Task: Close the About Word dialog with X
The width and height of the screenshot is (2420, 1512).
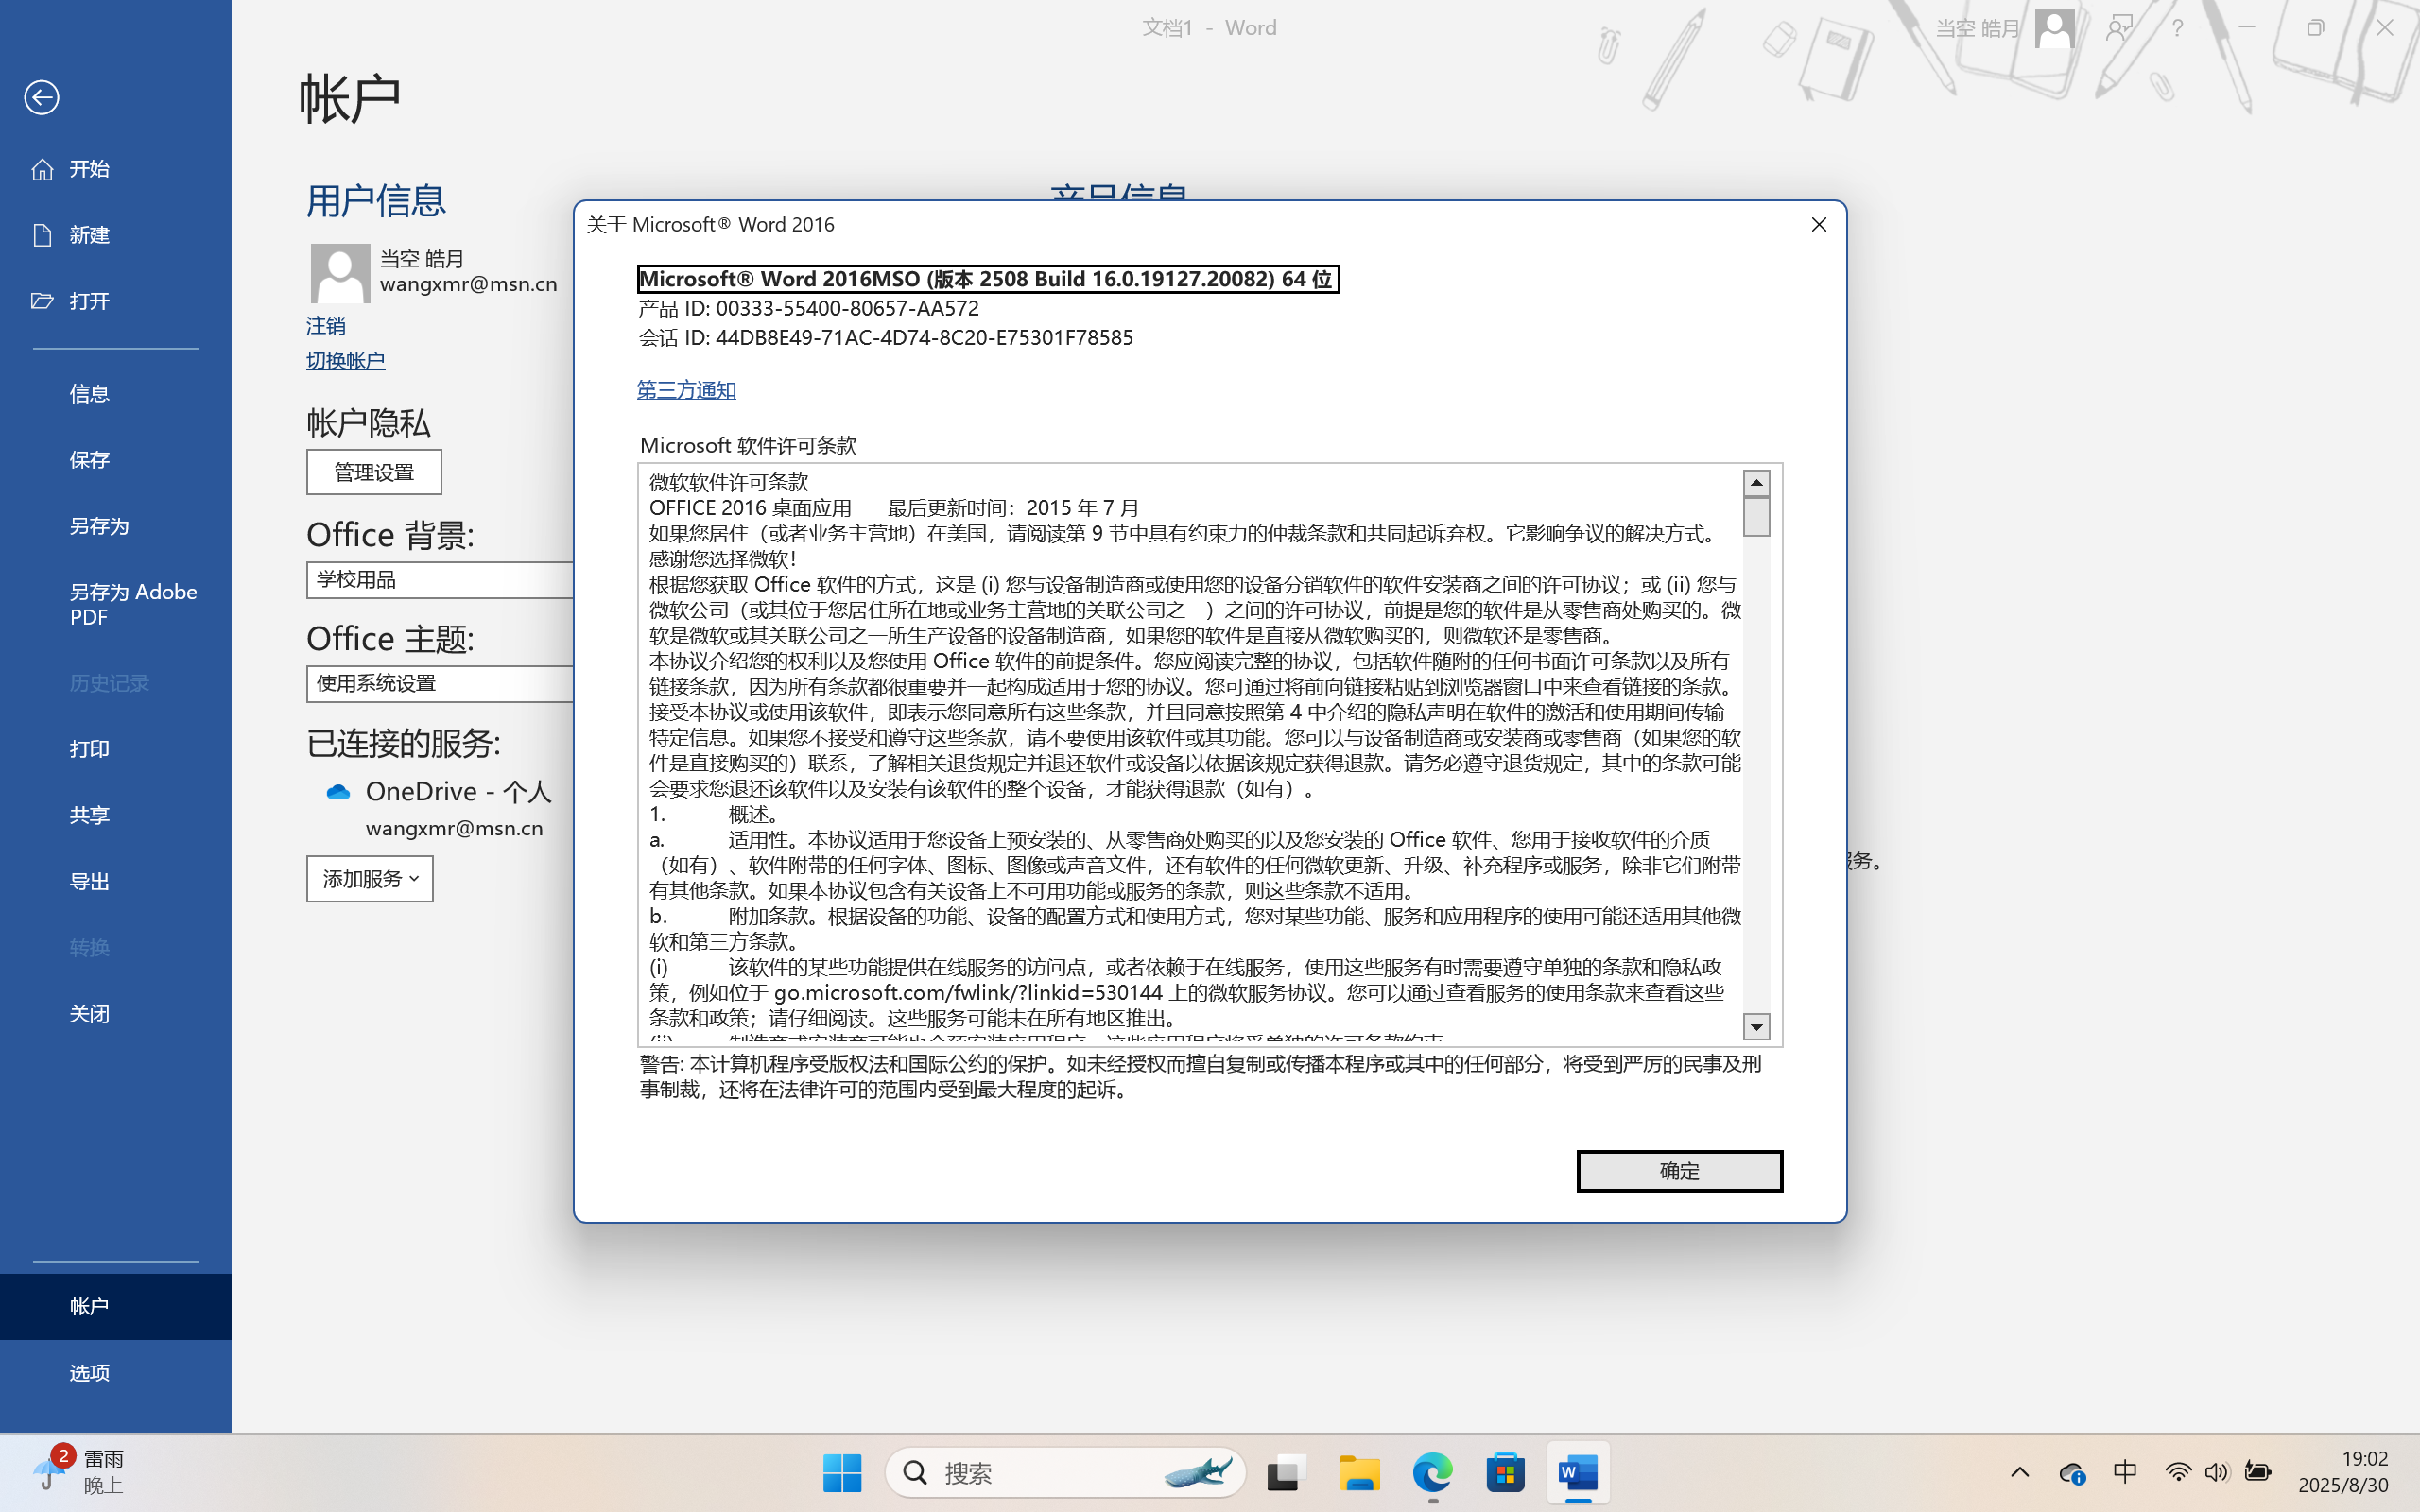Action: [1818, 225]
